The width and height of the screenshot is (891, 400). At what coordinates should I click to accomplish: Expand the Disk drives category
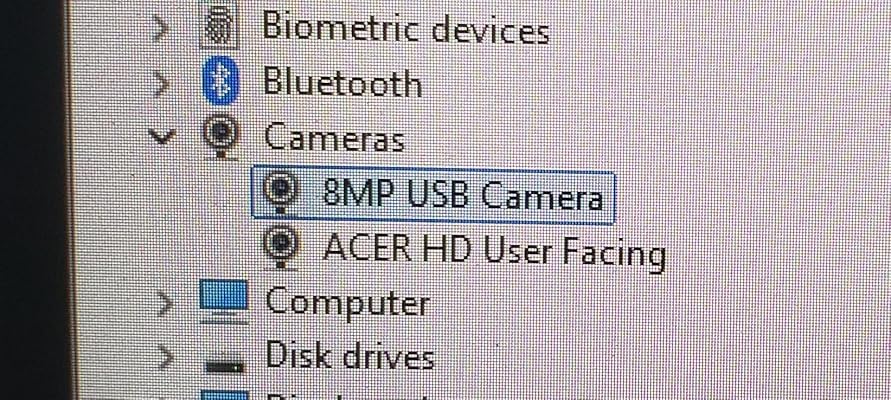[x=165, y=358]
